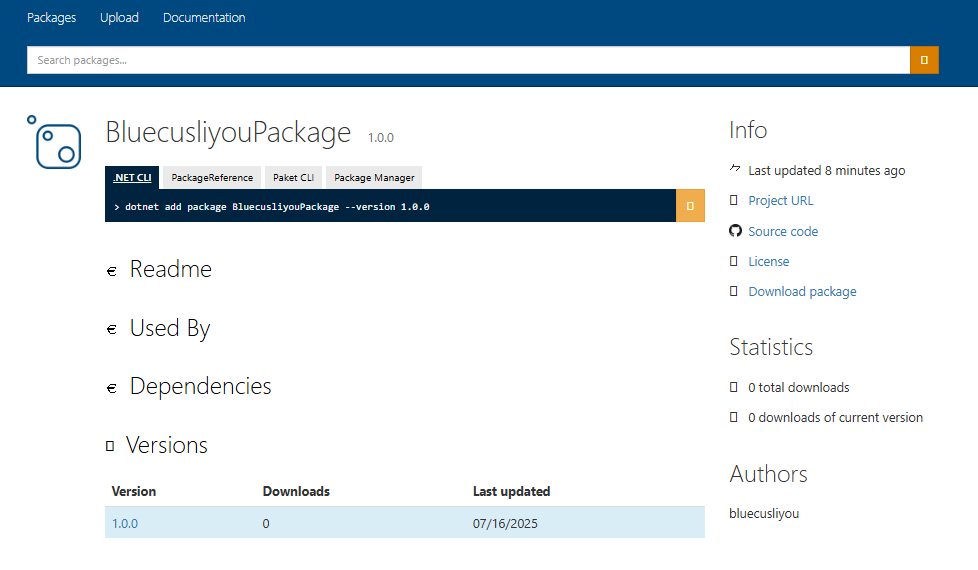
Task: Open the License link
Action: coord(768,261)
